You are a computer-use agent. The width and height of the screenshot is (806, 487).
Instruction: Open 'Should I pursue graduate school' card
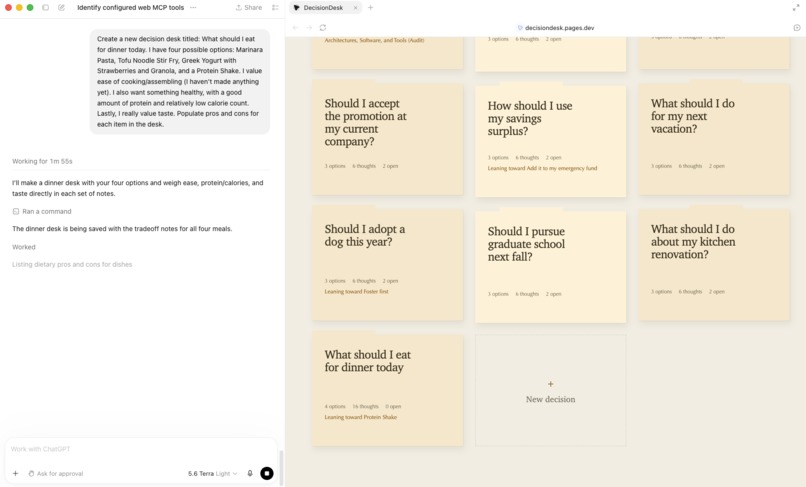(551, 265)
